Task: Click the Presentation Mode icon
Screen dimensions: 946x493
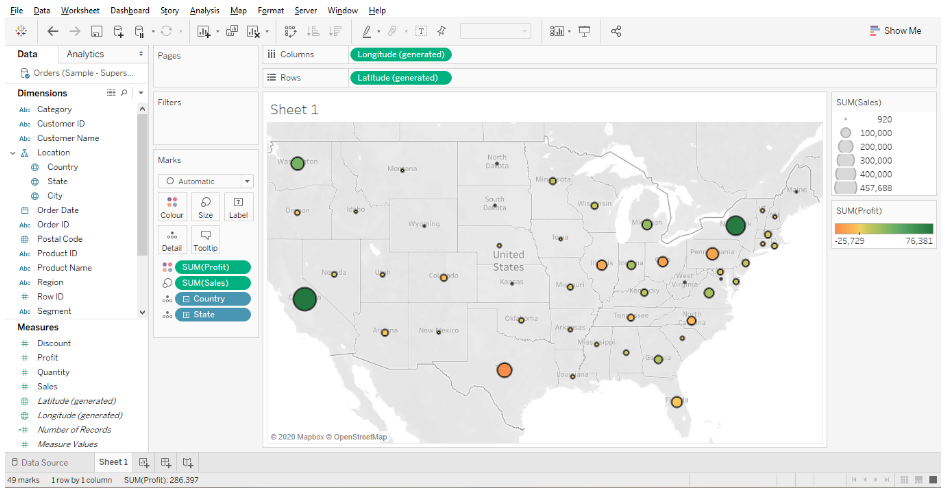Action: [584, 31]
